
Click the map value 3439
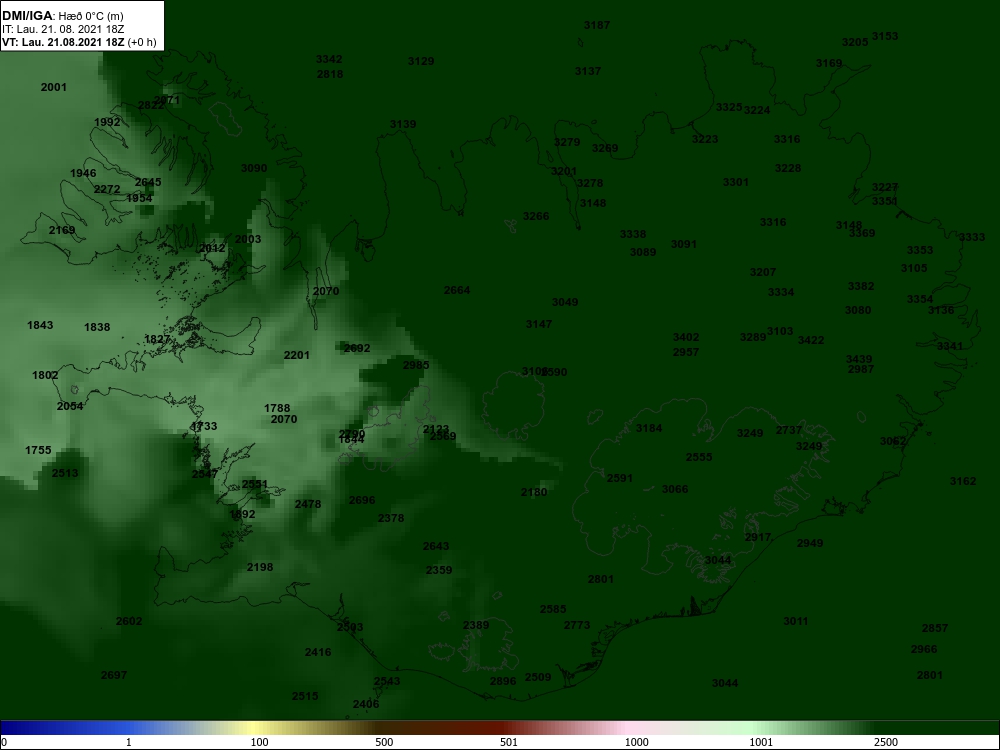859,360
